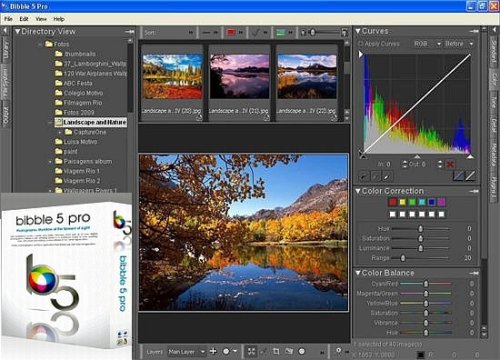The height and width of the screenshot is (360, 500).
Task: Select the gray point eyedropper in Curves
Action: 376,176
